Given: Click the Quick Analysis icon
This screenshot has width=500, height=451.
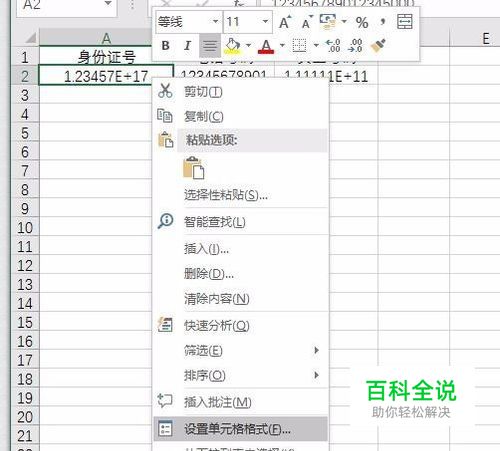Looking at the screenshot, I should pos(165,325).
